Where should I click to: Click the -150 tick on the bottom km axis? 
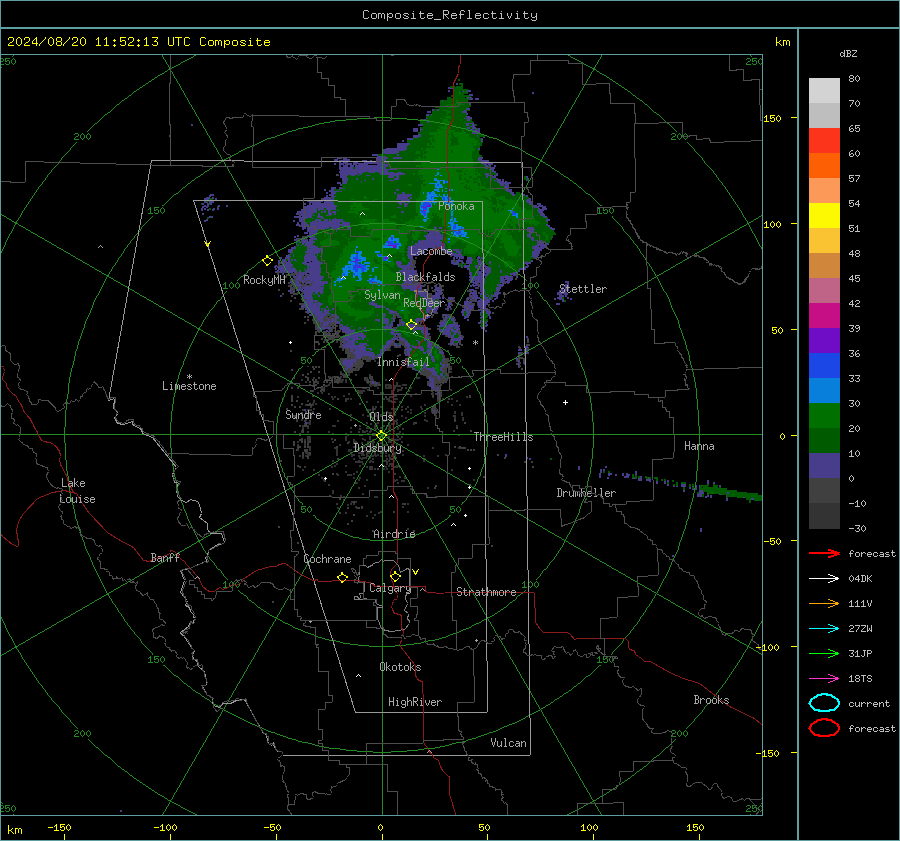pos(59,828)
